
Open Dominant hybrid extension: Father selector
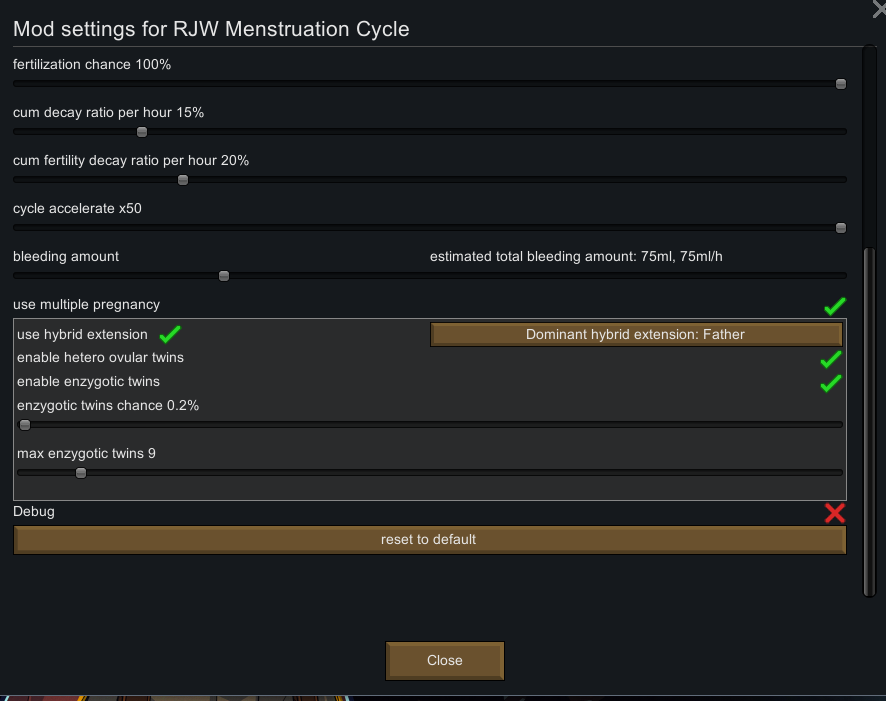[636, 334]
